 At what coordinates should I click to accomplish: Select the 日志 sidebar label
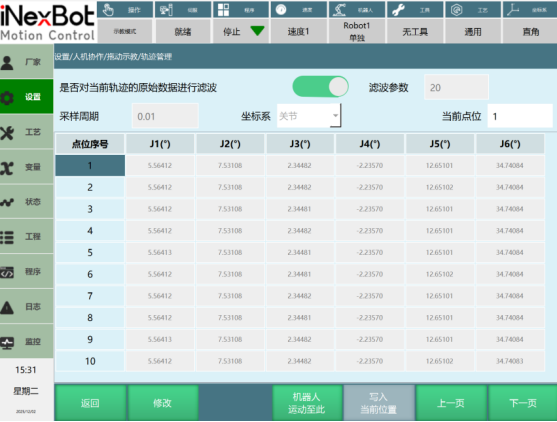33,307
